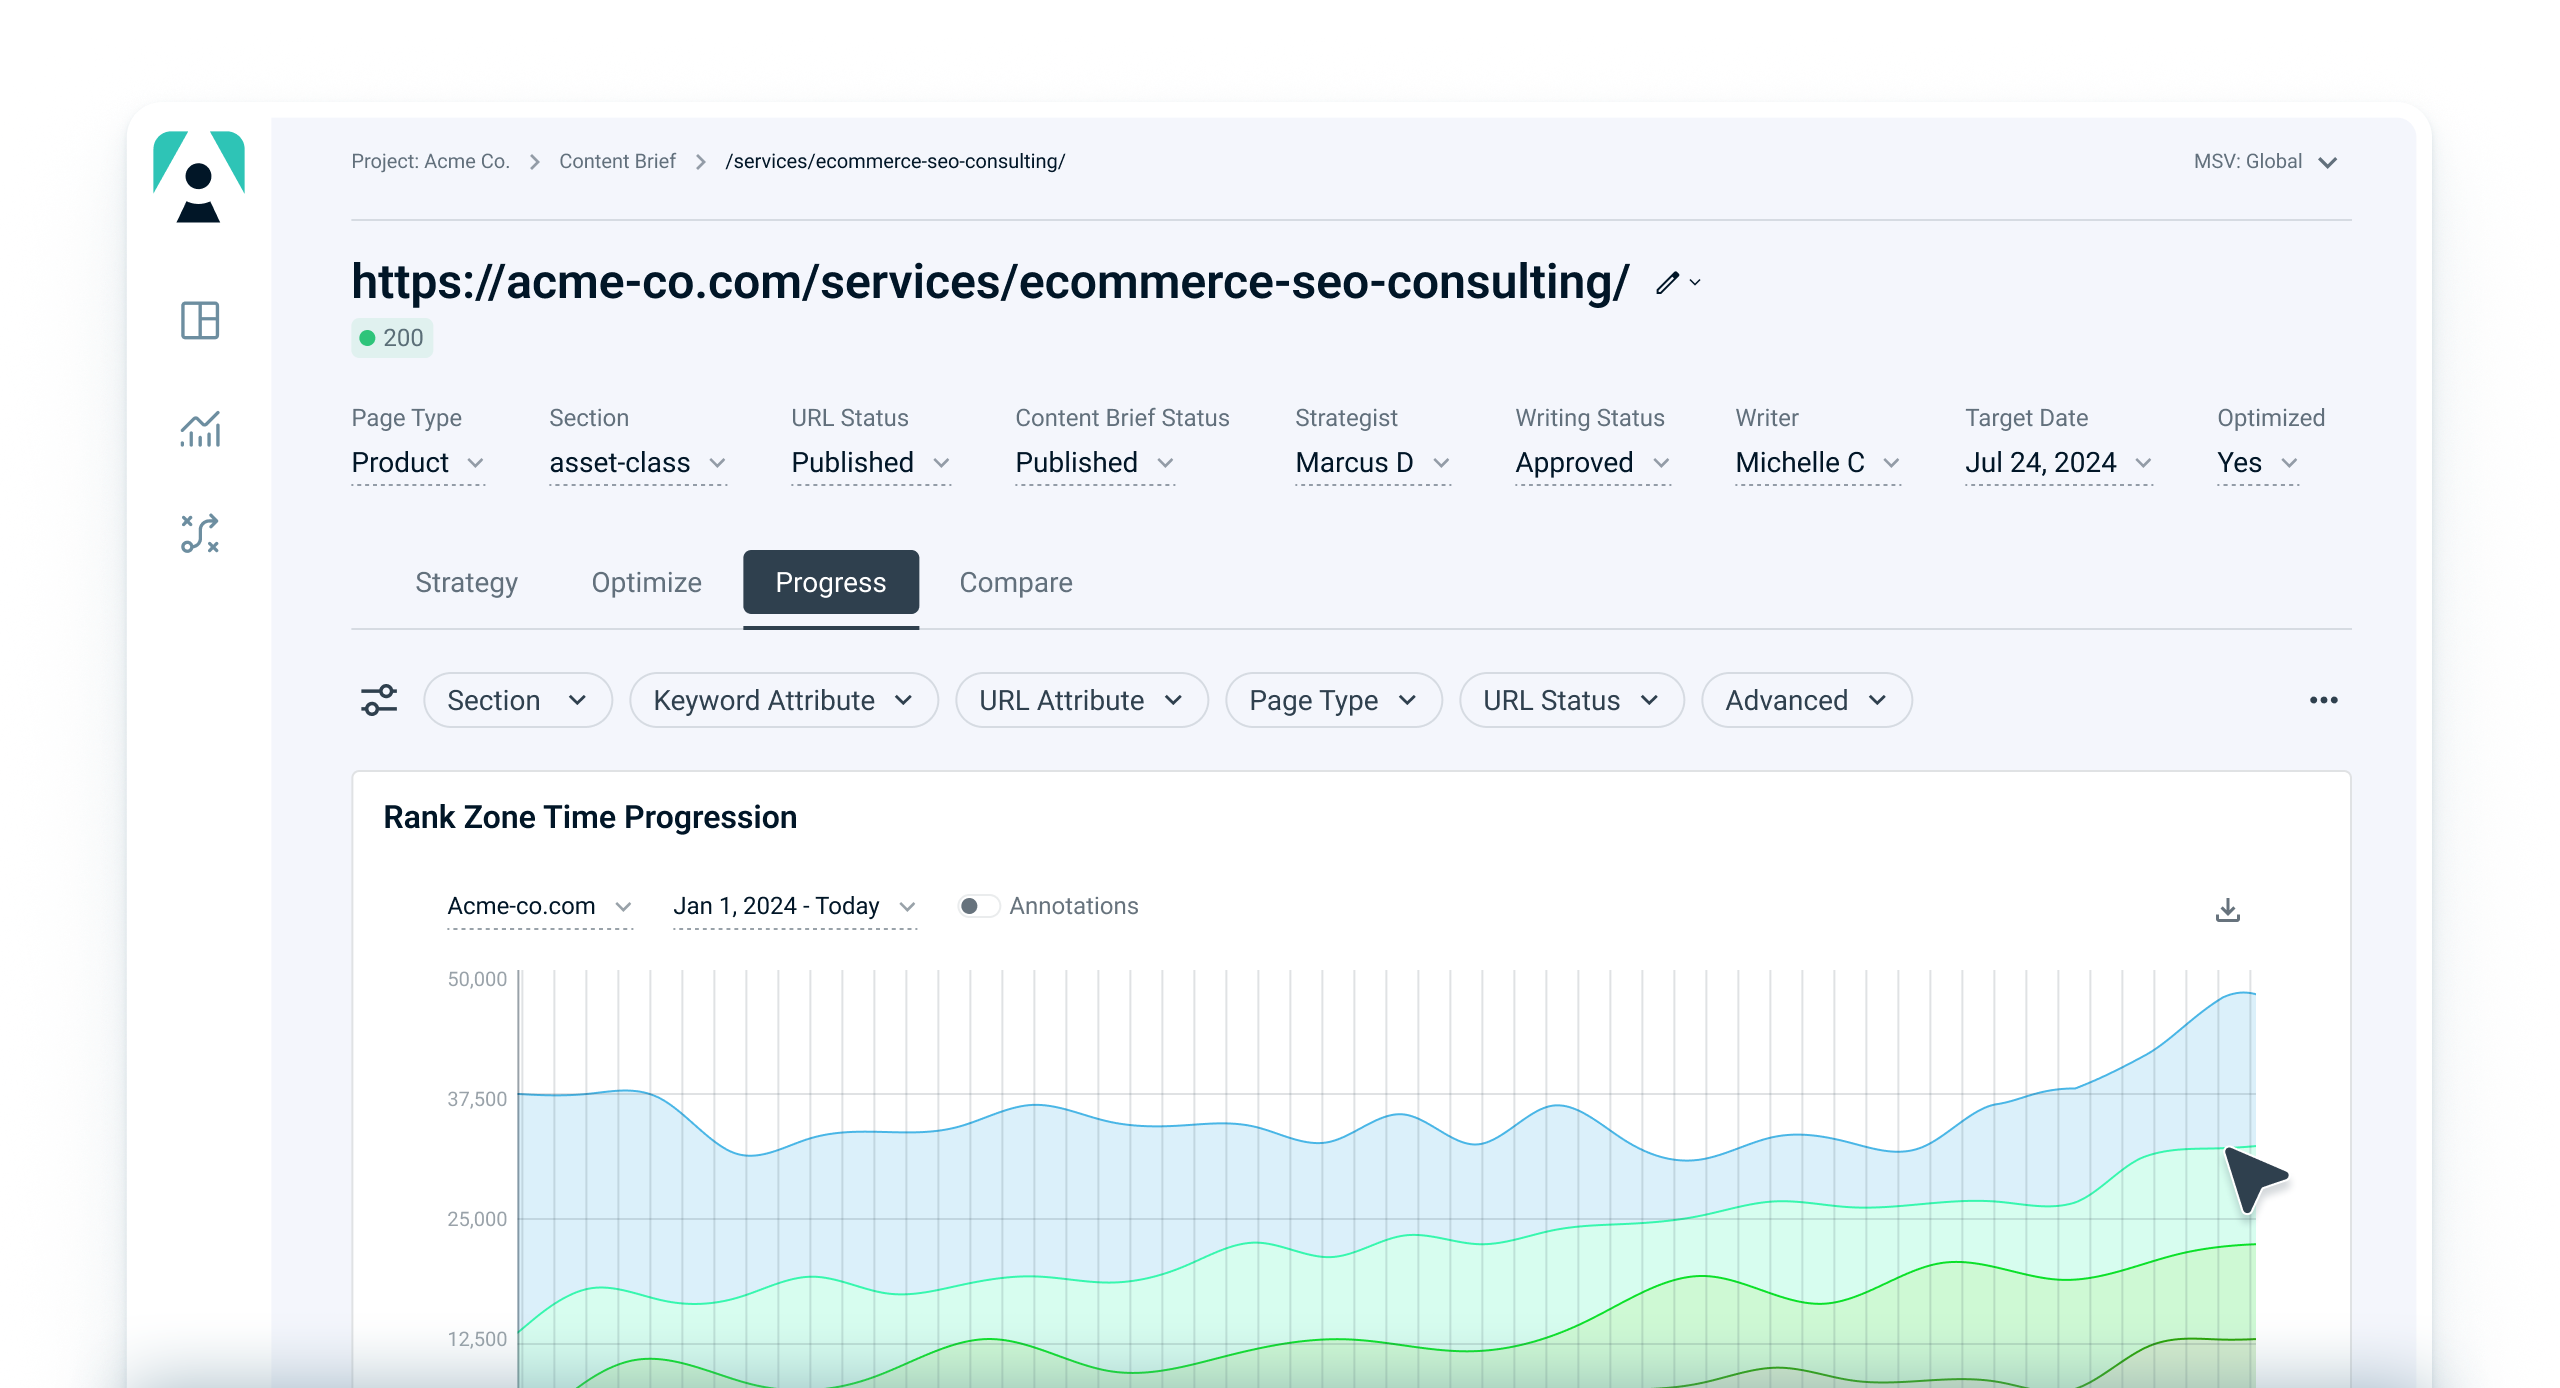Image resolution: width=2560 pixels, height=1388 pixels.
Task: Open the dashboard layout sidebar icon
Action: (200, 321)
